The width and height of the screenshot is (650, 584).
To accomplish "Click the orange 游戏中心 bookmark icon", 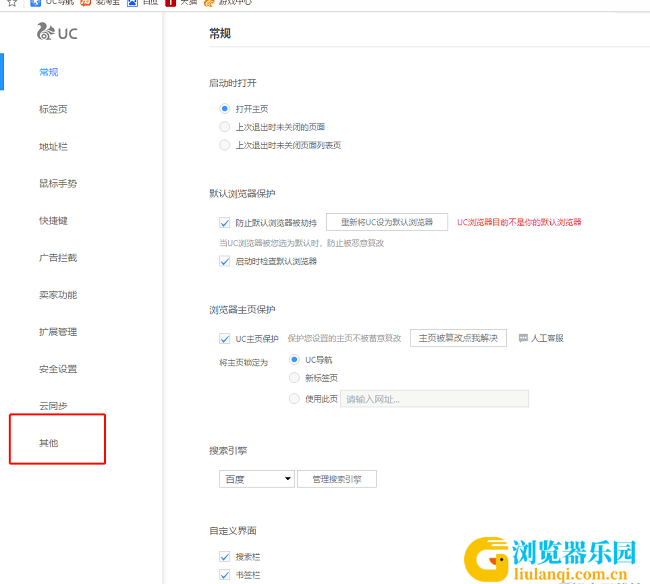I will pyautogui.click(x=209, y=3).
